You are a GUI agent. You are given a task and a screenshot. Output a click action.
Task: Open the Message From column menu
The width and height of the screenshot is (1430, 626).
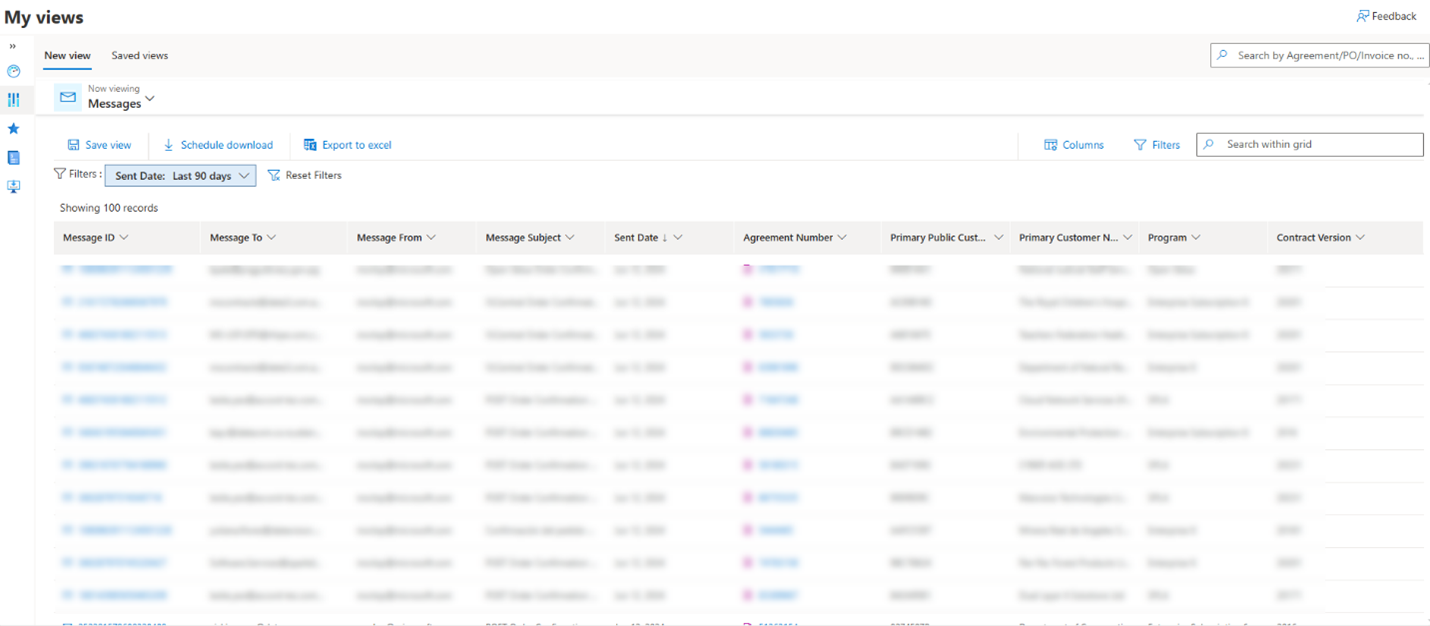tap(431, 238)
